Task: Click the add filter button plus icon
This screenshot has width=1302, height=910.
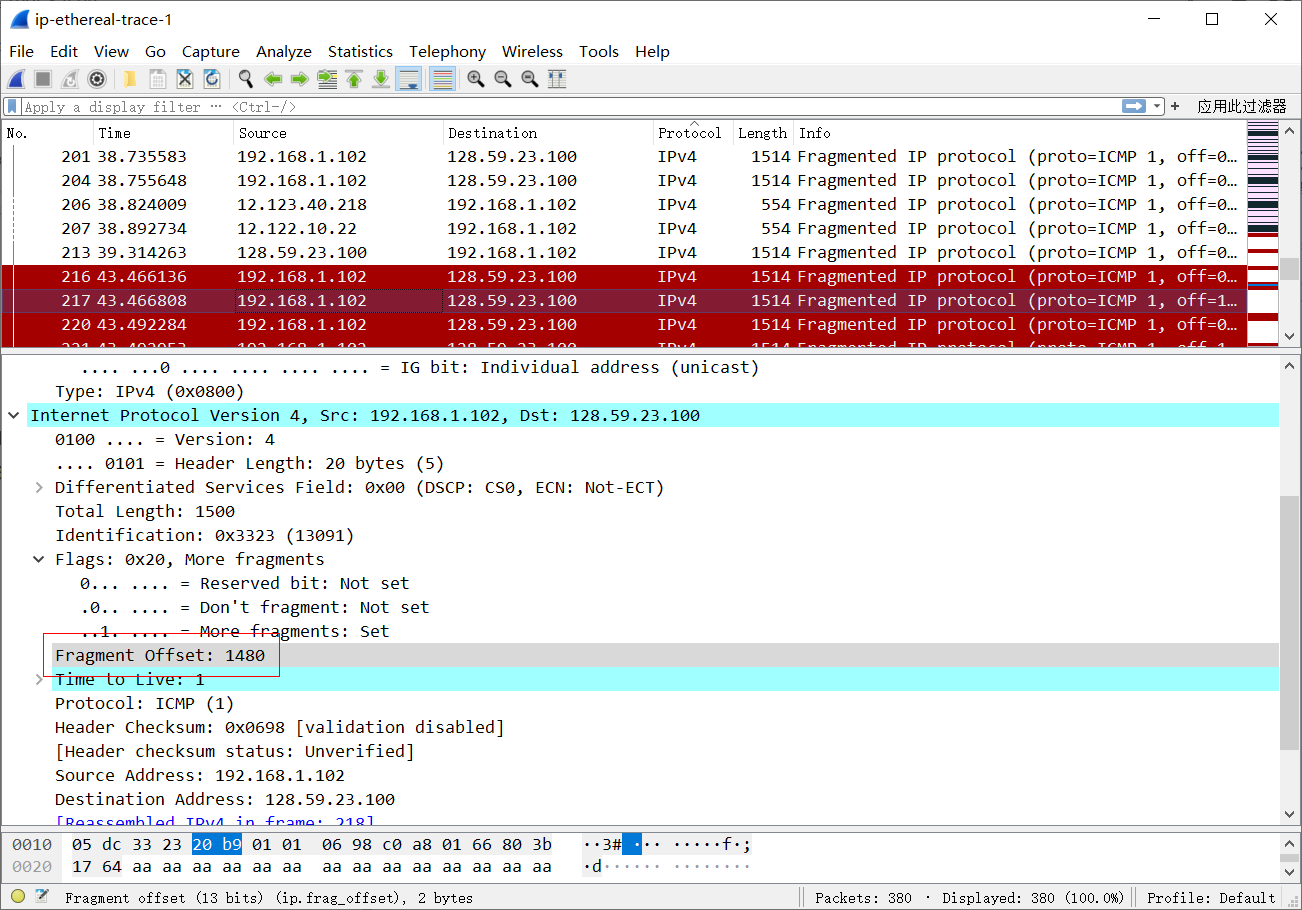Action: pyautogui.click(x=1175, y=106)
